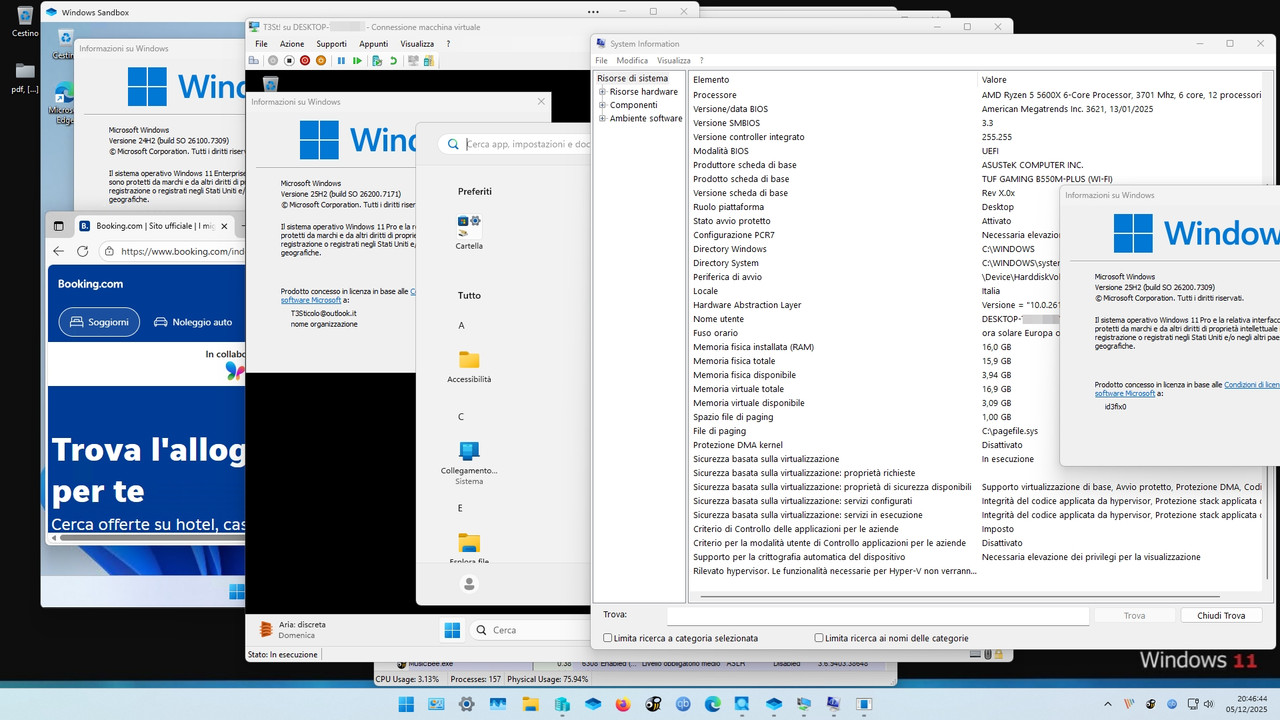Image resolution: width=1280 pixels, height=720 pixels.
Task: Click the Turn Off stop icon in VM toolbar
Action: click(289, 61)
